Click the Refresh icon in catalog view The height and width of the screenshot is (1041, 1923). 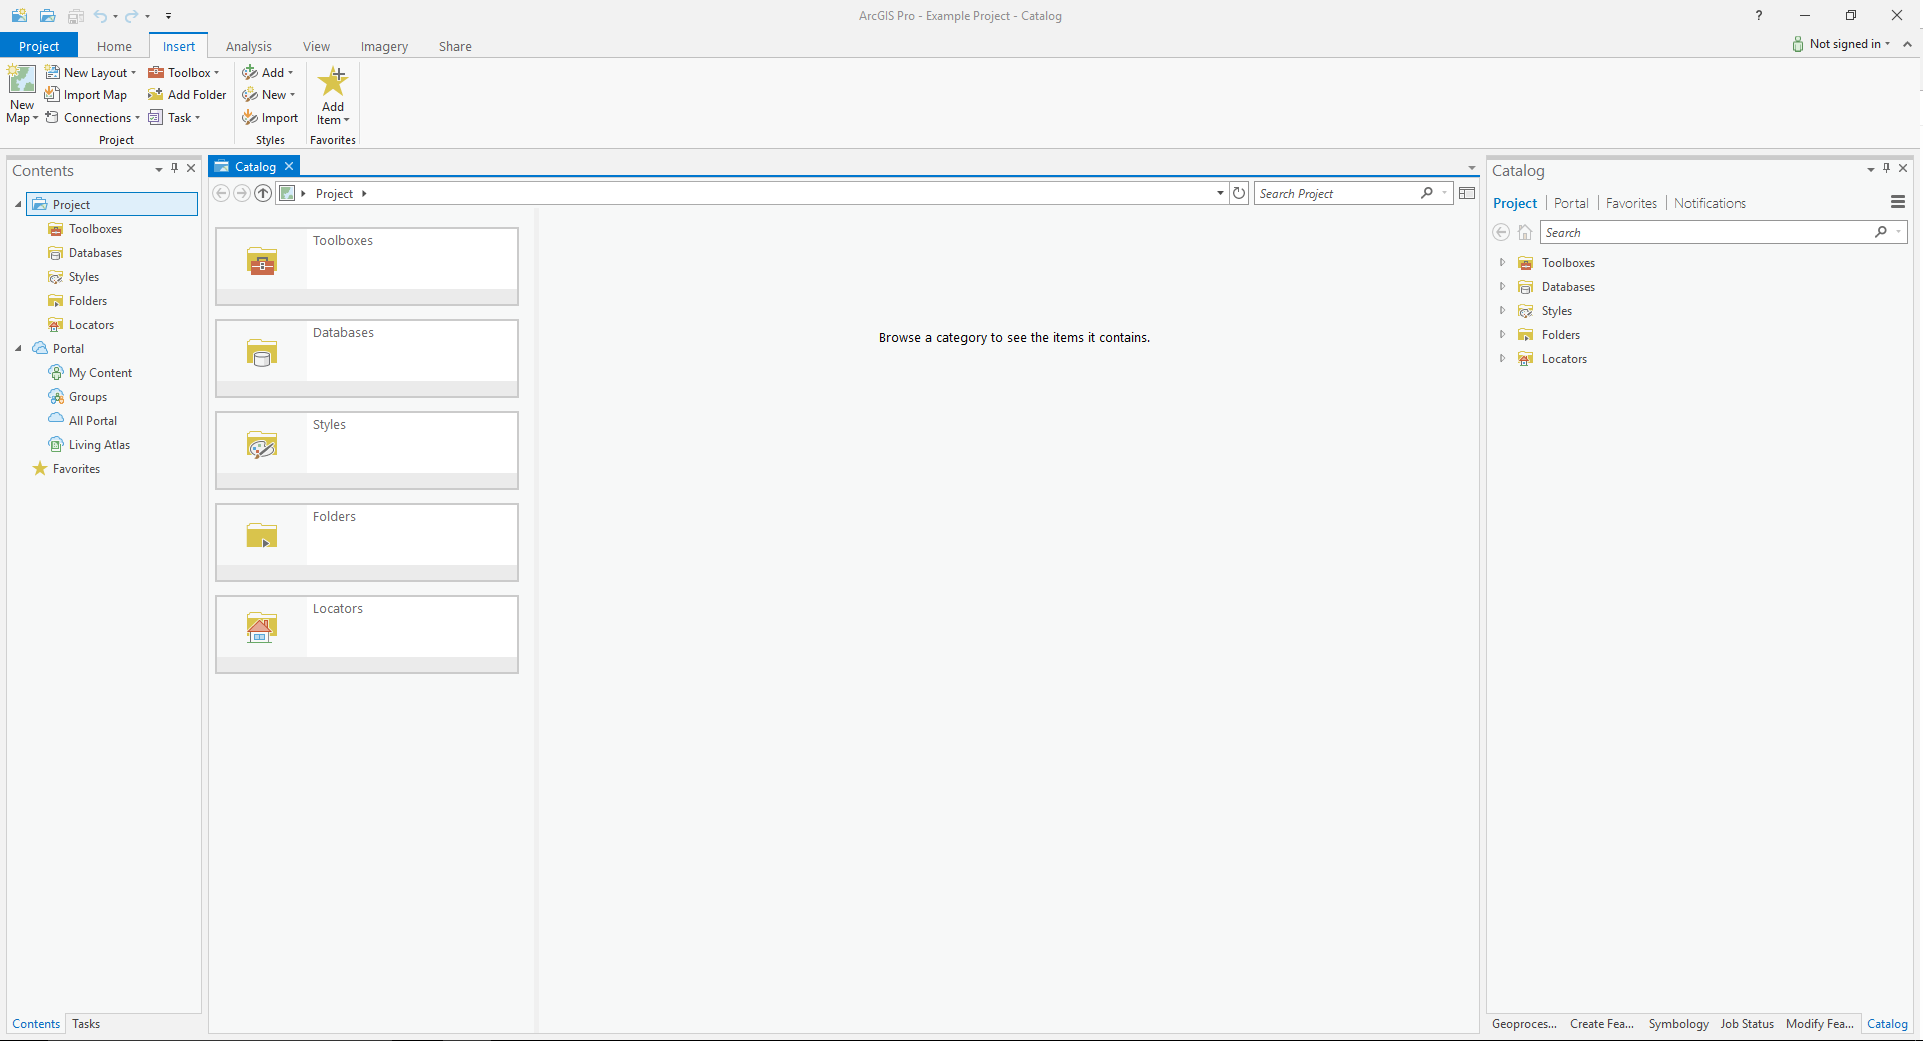tap(1239, 193)
